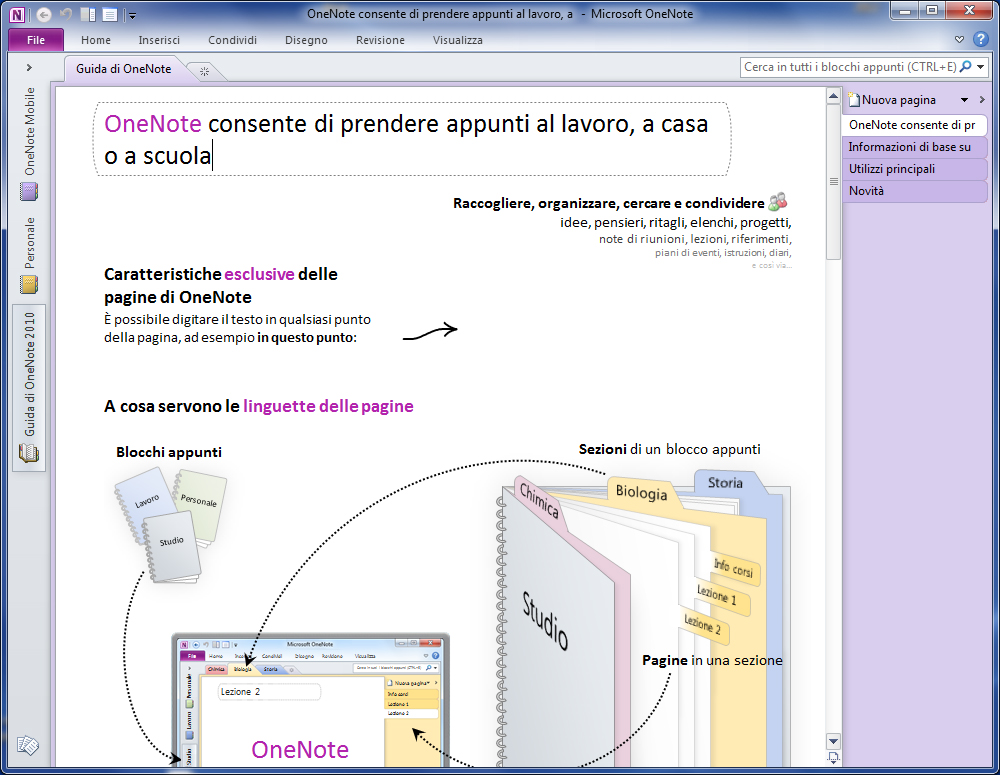Create a new section with the starred tab
Viewport: 1000px width, 775px height.
204,70
